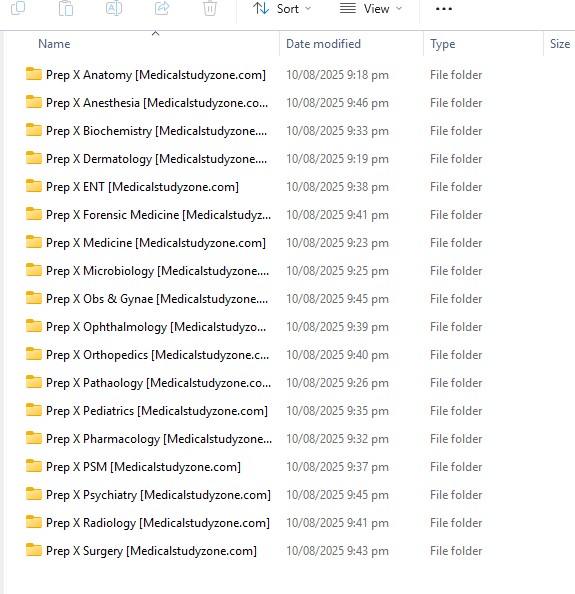Sort by the Size column header
This screenshot has height=594, width=575.
click(560, 44)
